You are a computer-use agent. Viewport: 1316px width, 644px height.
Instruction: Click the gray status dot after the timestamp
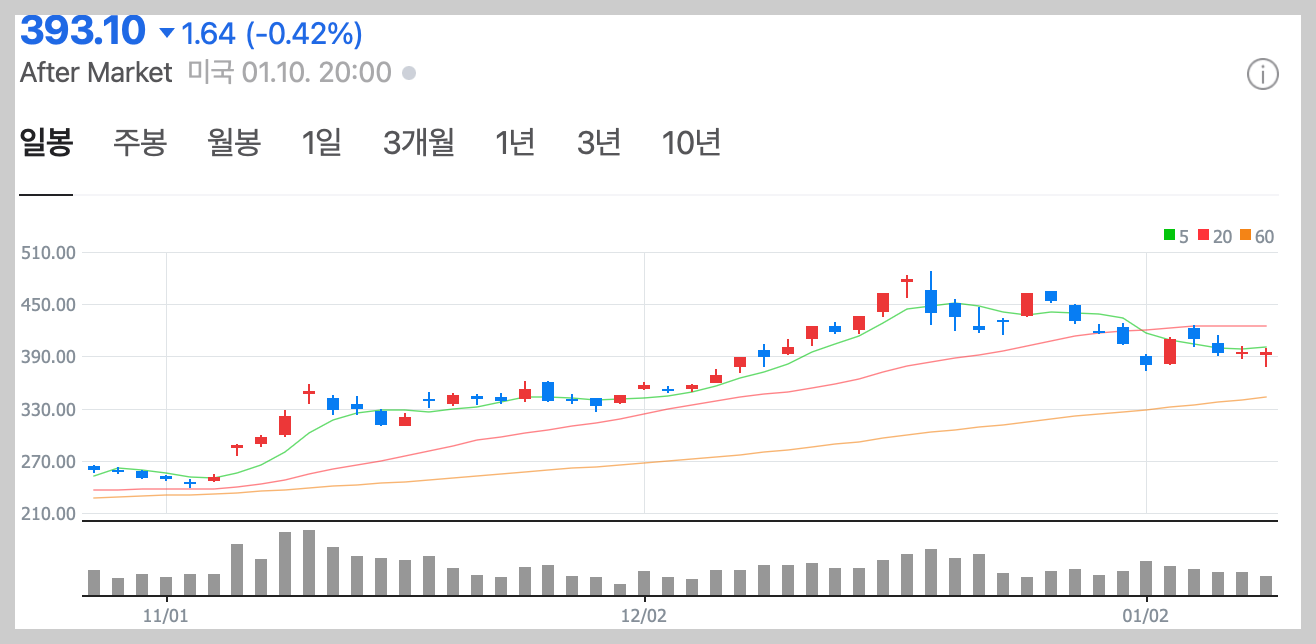pyautogui.click(x=408, y=73)
